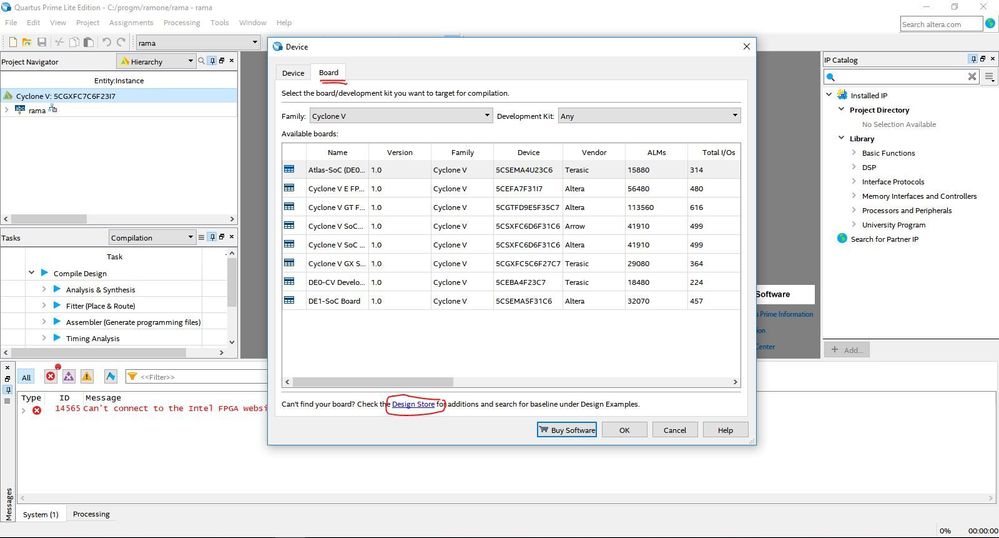Image resolution: width=999 pixels, height=538 pixels.
Task: Toggle flagged messages filter icon
Action: pos(110,376)
